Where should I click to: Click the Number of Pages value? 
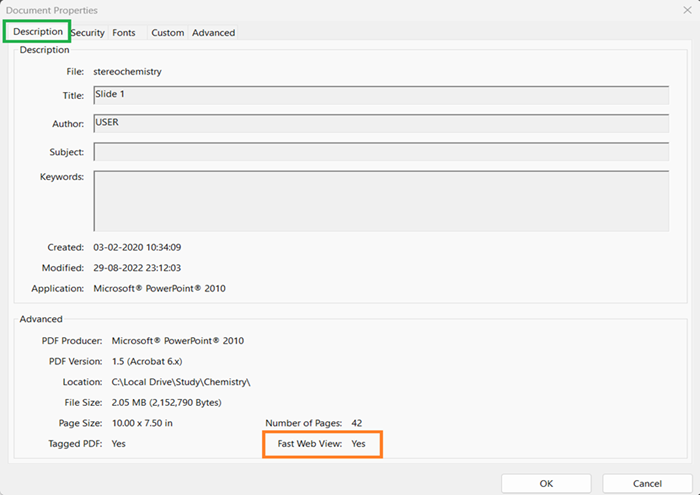(358, 423)
